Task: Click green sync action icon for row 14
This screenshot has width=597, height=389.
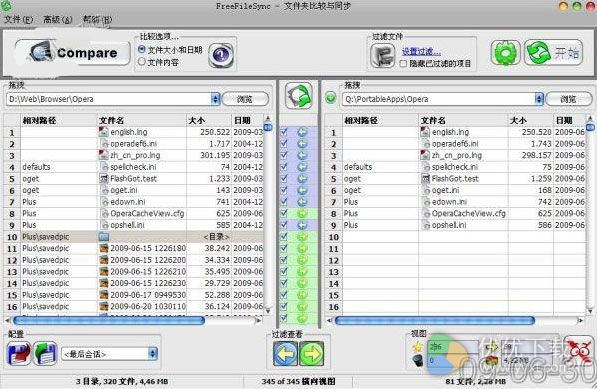Action: coord(302,283)
